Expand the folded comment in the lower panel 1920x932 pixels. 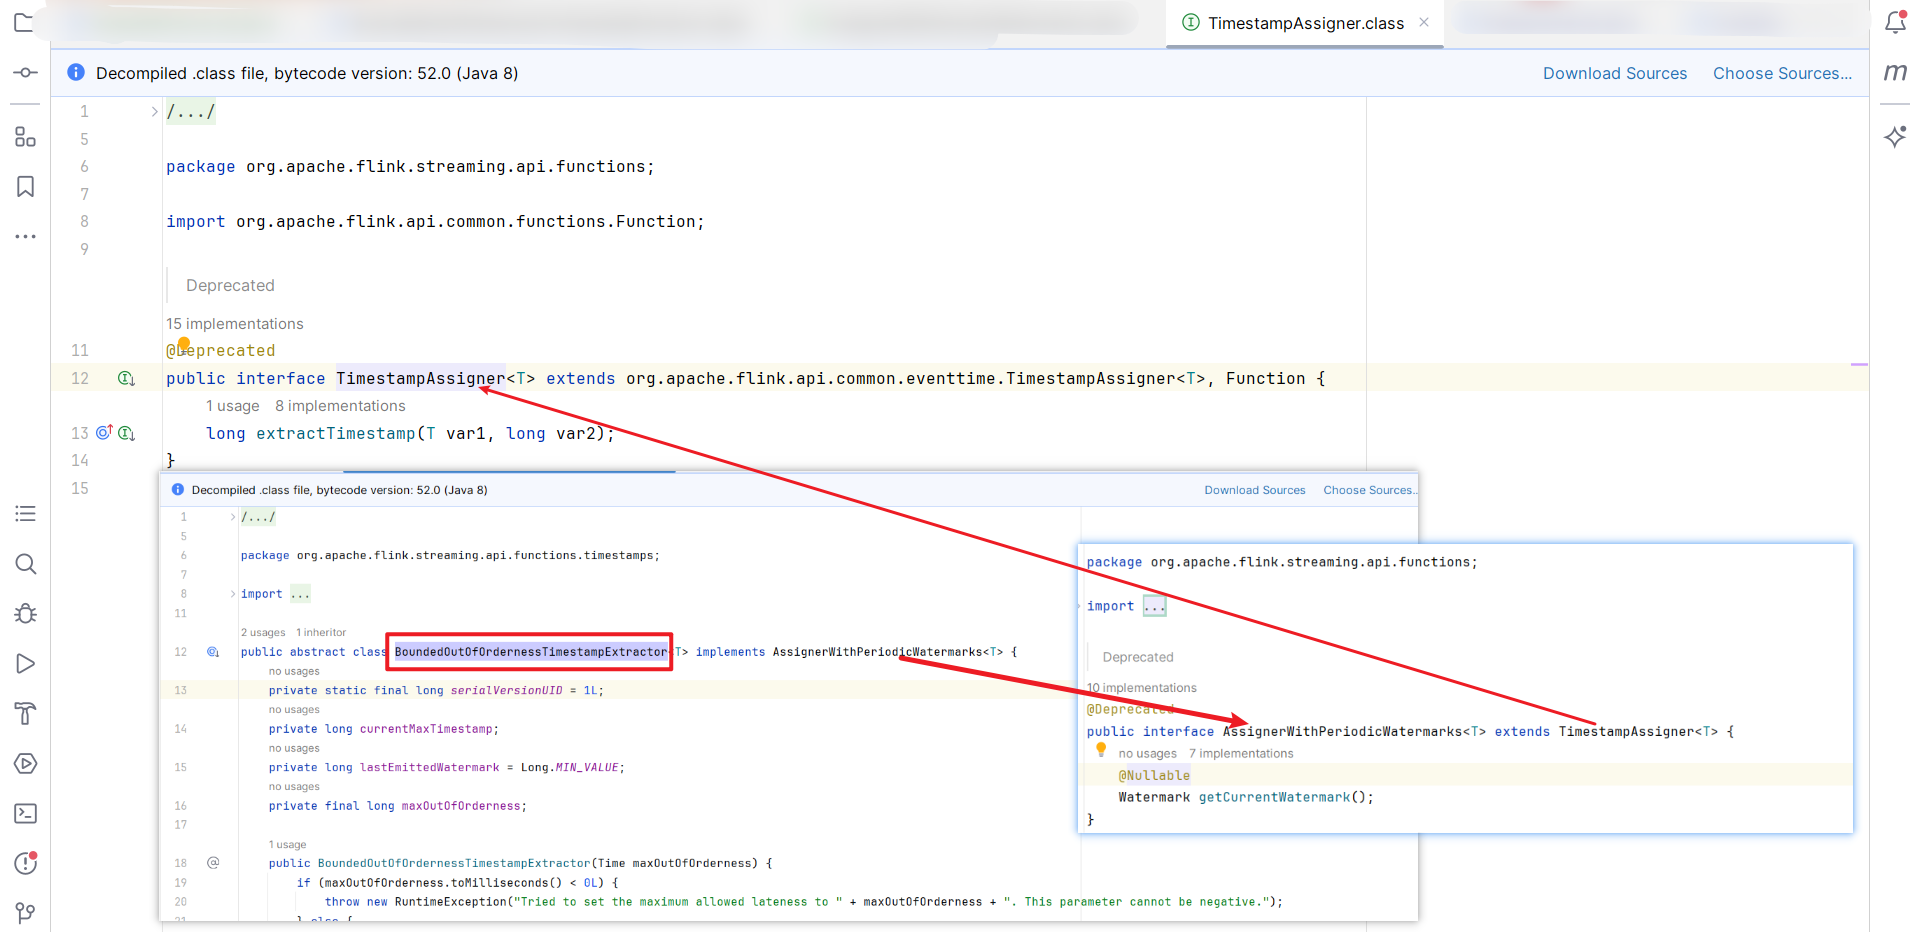(x=233, y=517)
